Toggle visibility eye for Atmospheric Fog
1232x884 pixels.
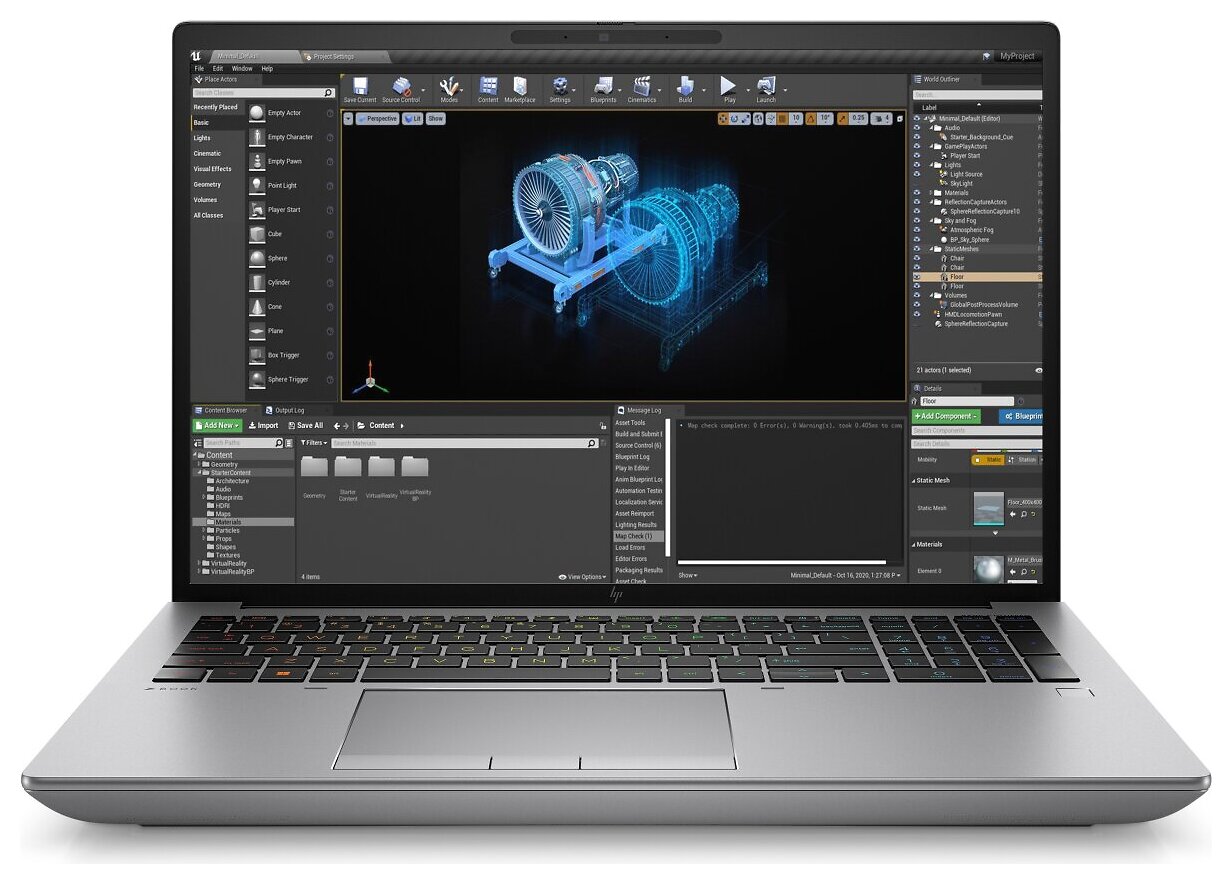917,230
